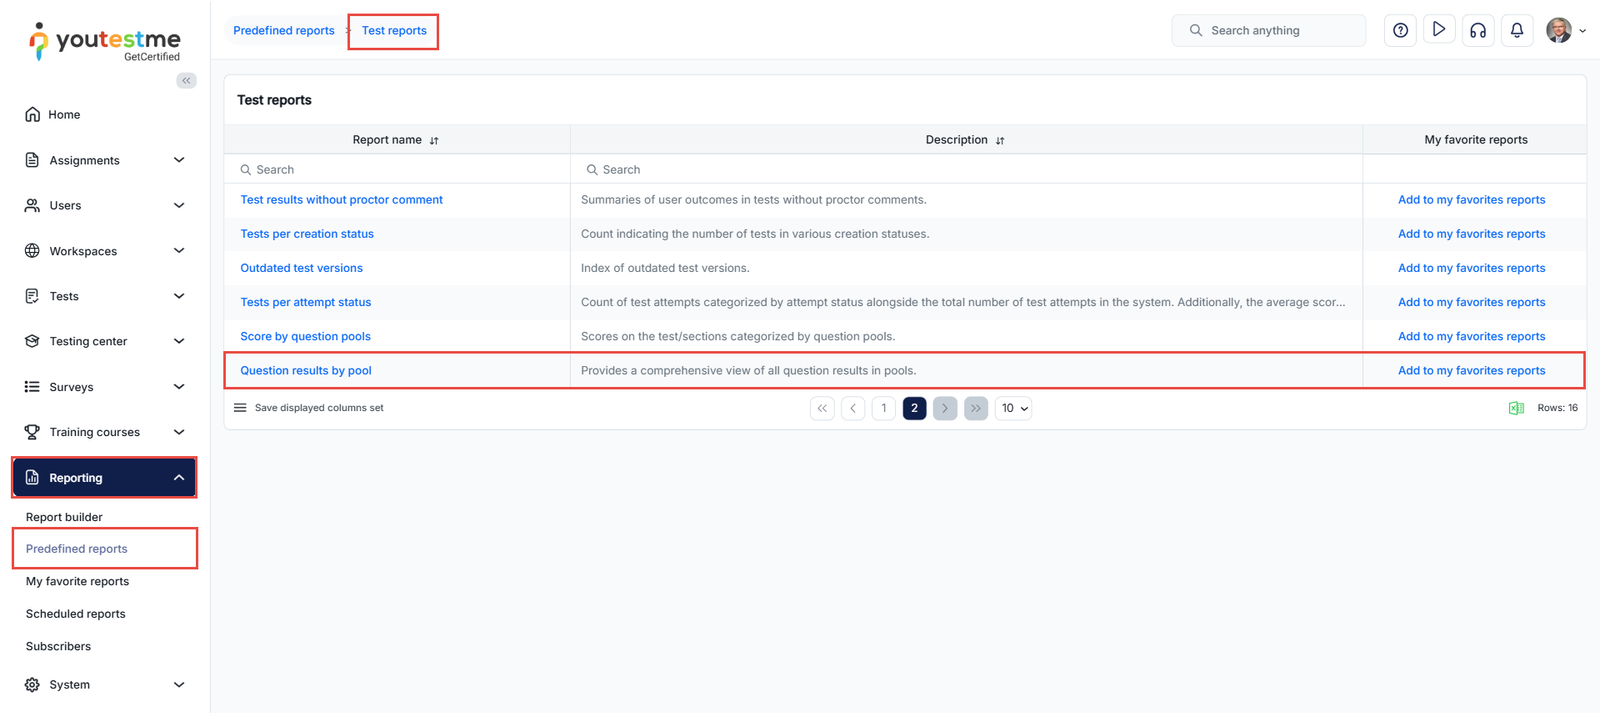
Task: Click the user profile avatar
Action: [x=1558, y=30]
